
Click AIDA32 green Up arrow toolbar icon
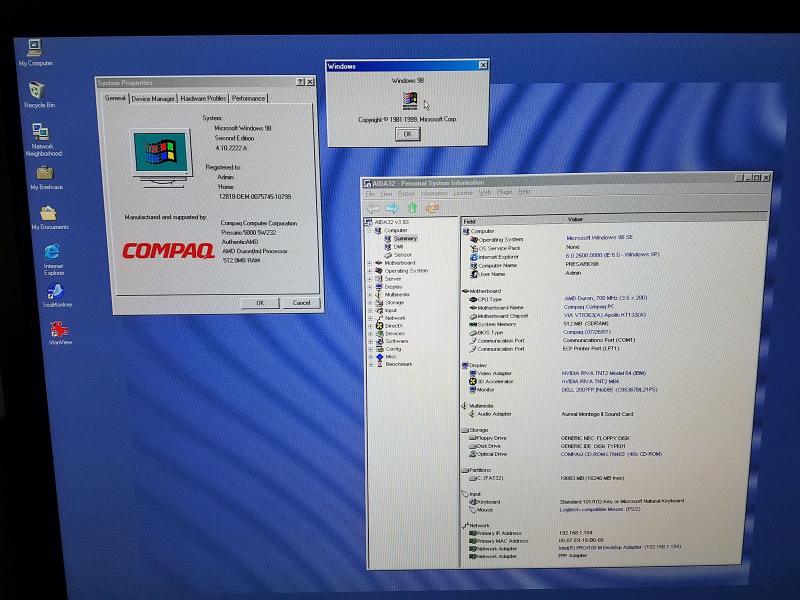[412, 208]
